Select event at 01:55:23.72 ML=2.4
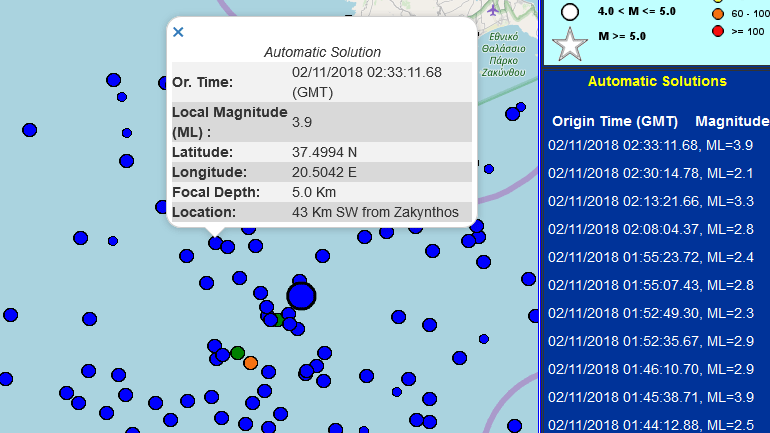Image resolution: width=770 pixels, height=433 pixels. point(651,257)
